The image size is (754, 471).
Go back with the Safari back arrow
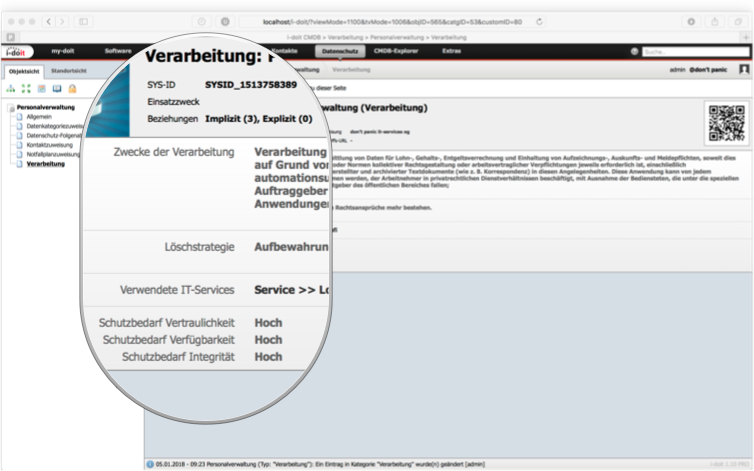[x=49, y=22]
